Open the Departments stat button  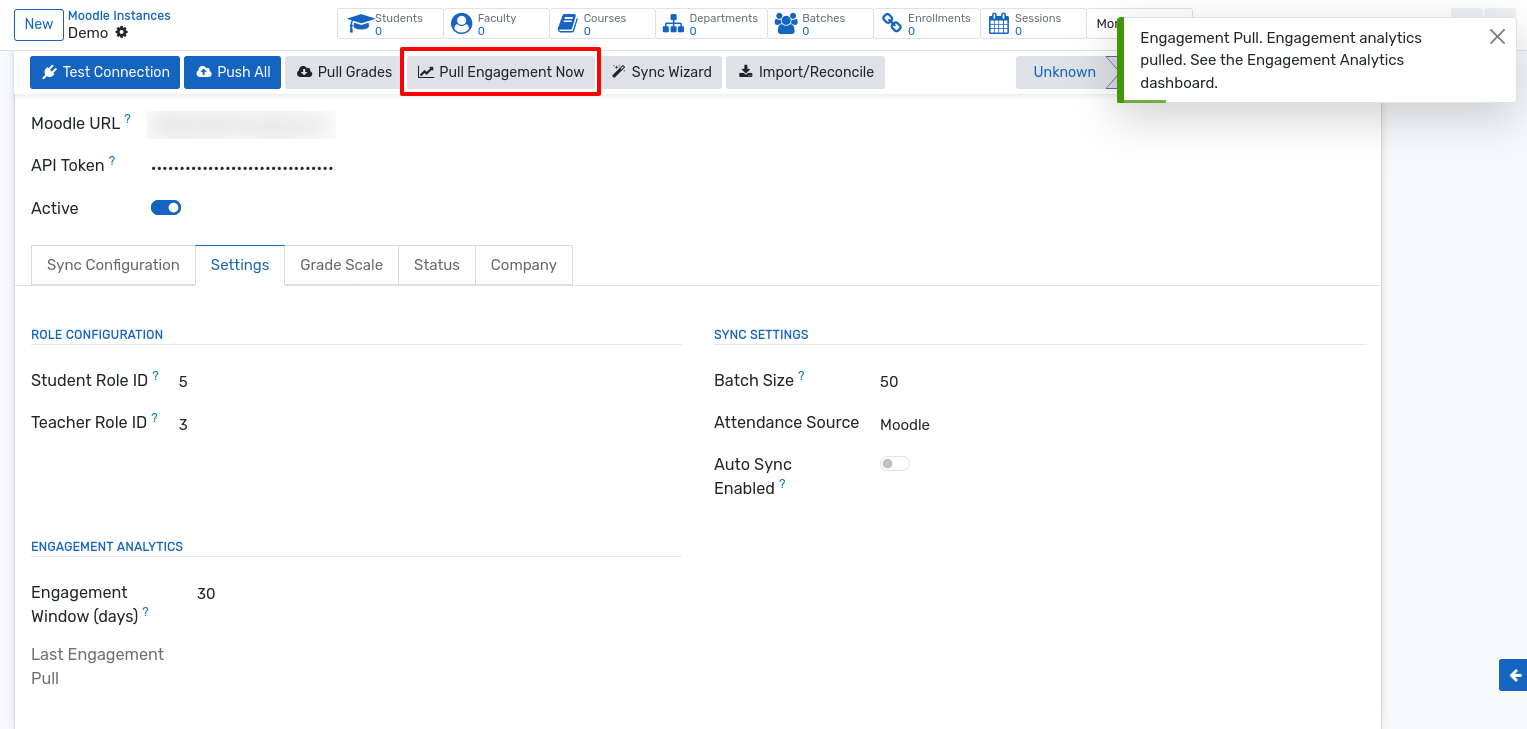(x=712, y=24)
